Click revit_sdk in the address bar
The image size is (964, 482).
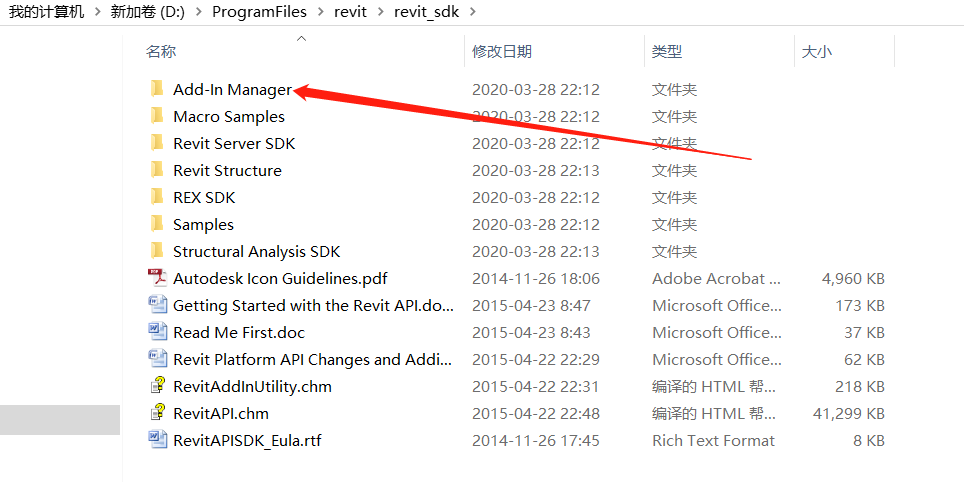pyautogui.click(x=427, y=12)
